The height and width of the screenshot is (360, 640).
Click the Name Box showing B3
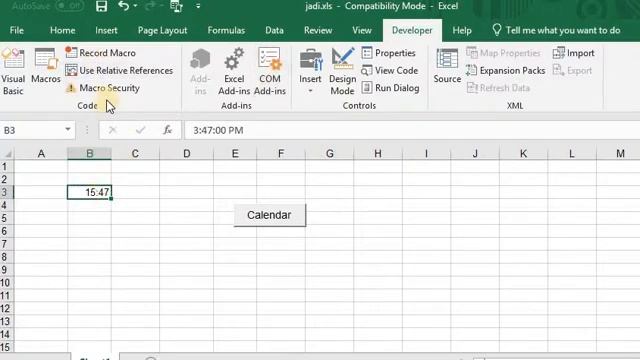tap(32, 130)
